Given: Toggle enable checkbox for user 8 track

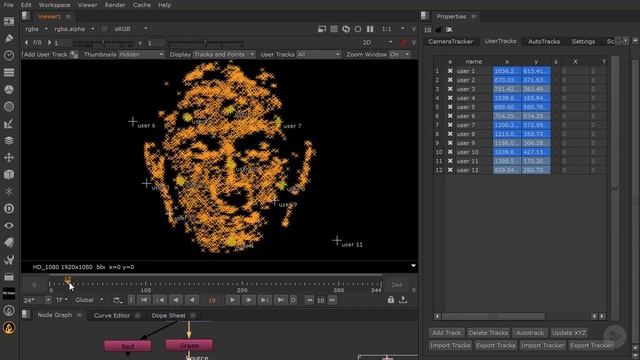Looking at the screenshot, I should point(450,134).
